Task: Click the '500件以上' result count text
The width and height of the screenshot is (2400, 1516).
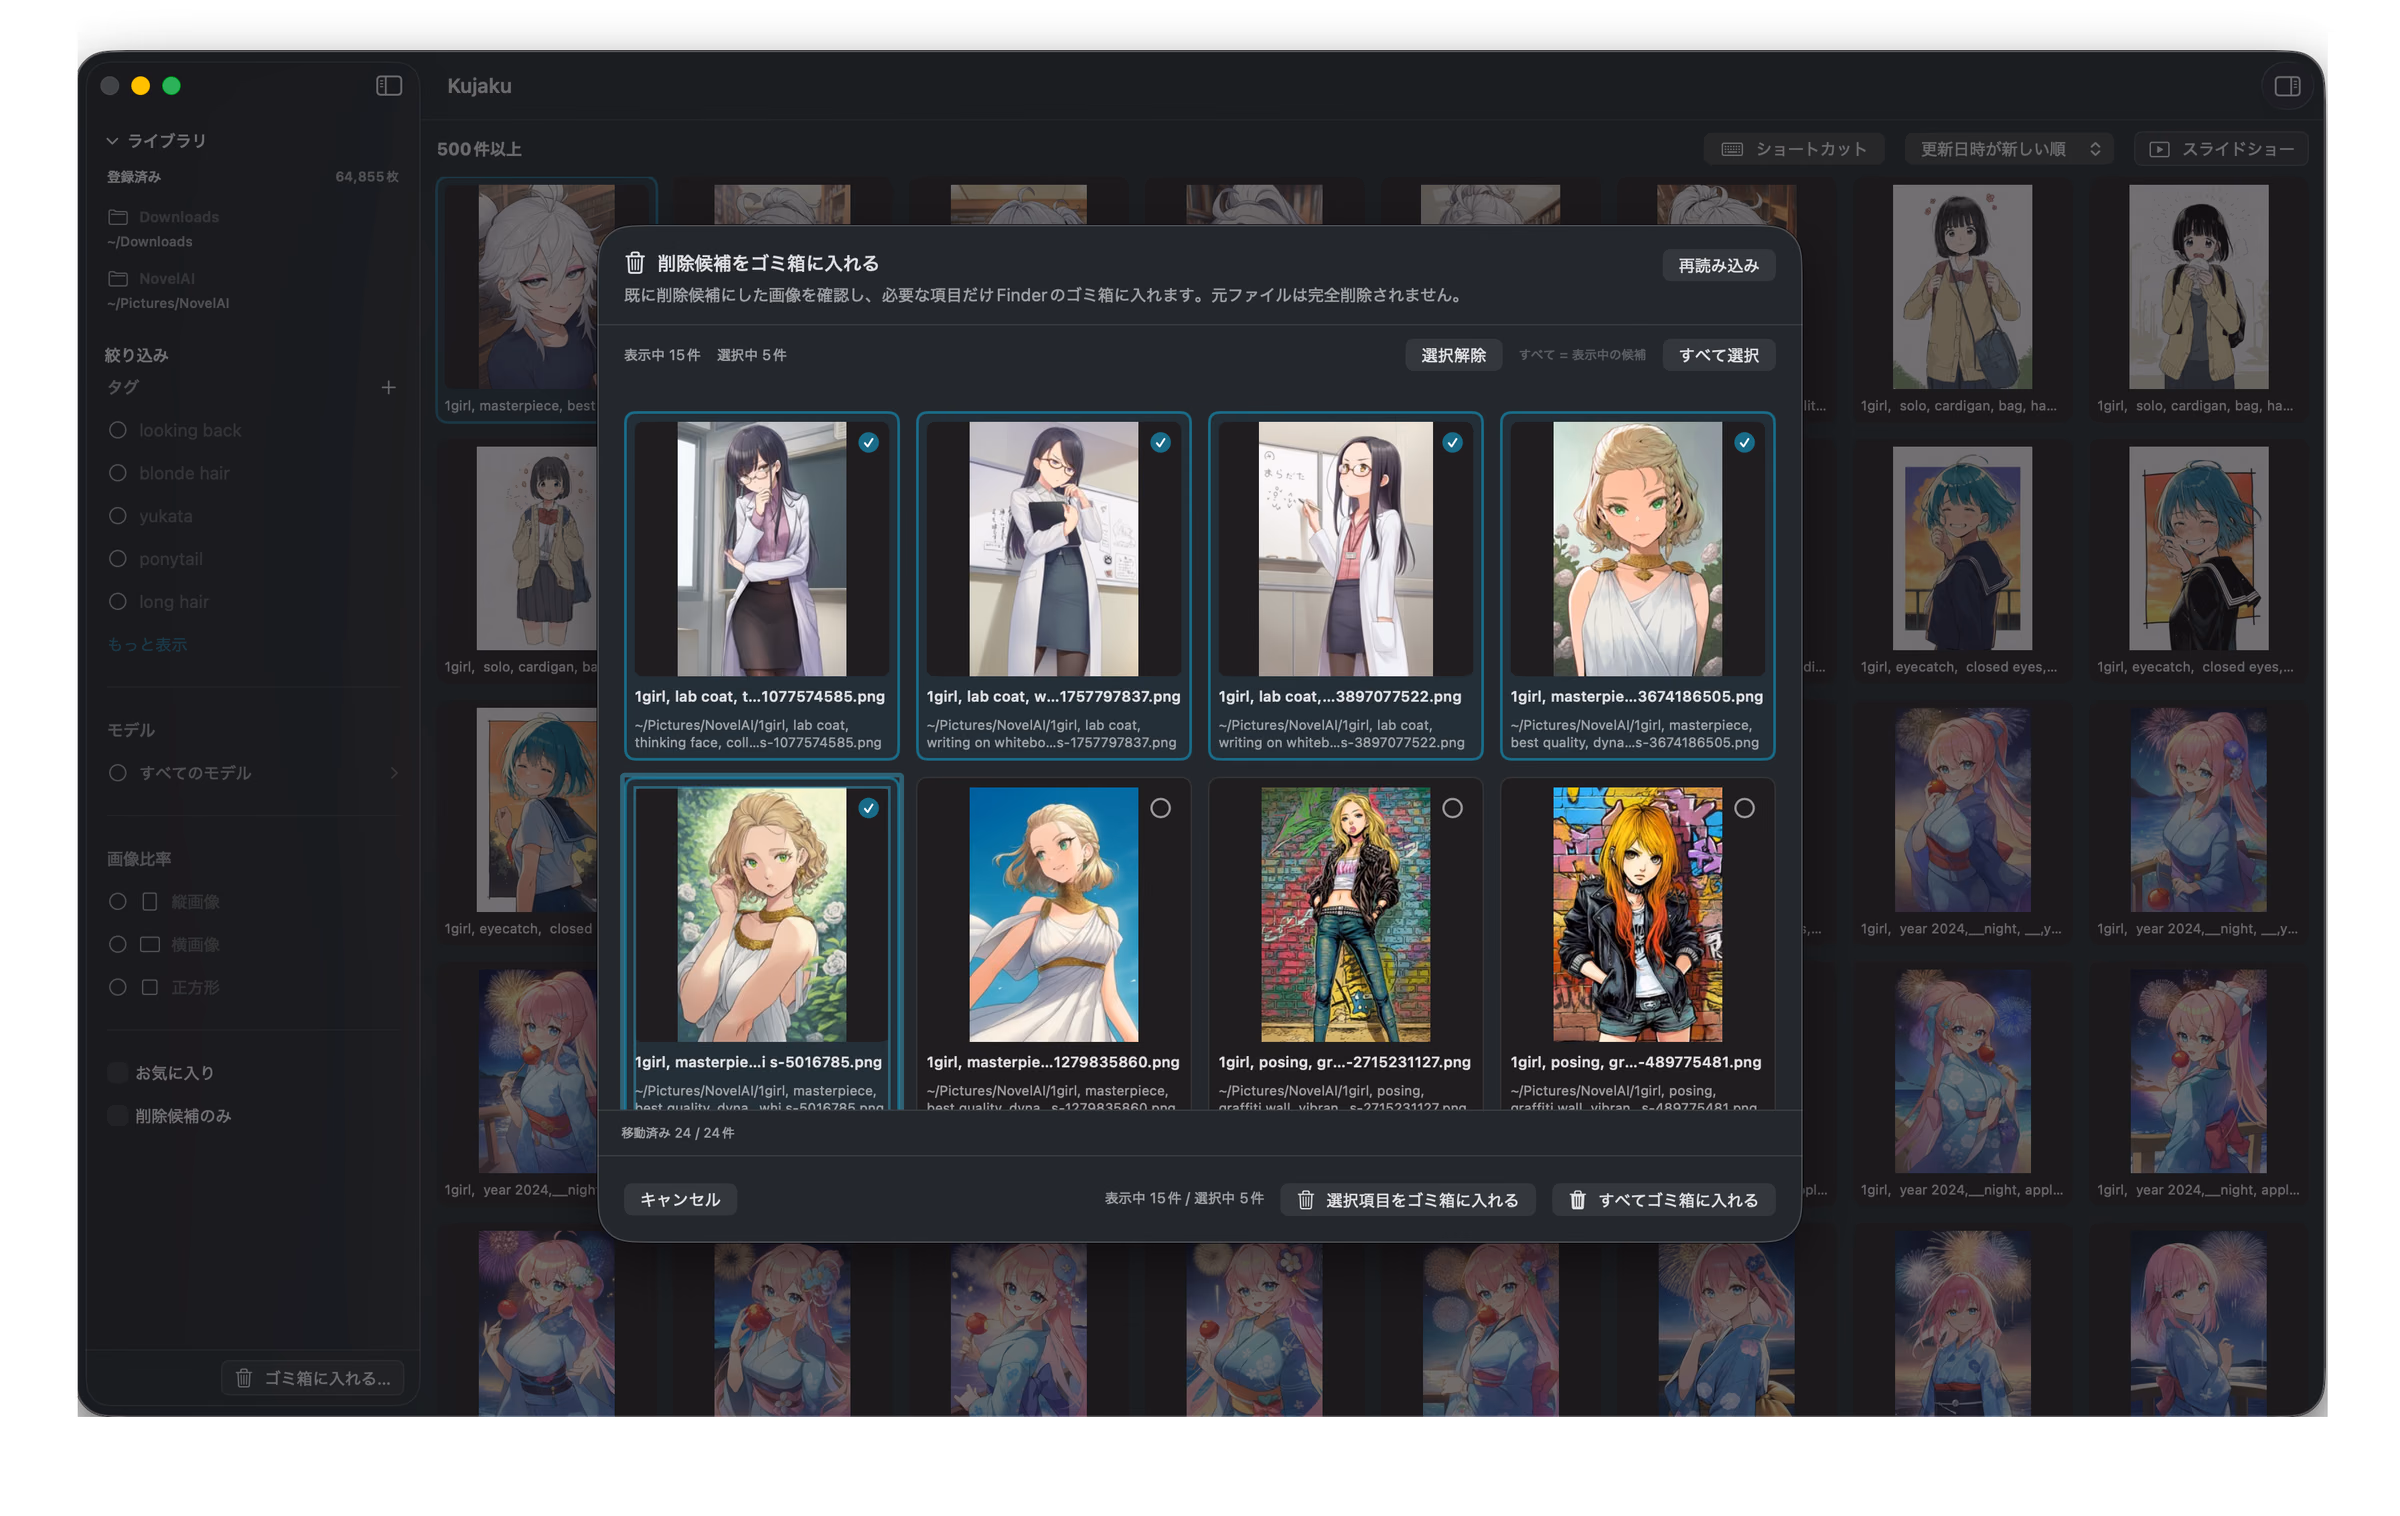Action: (479, 149)
